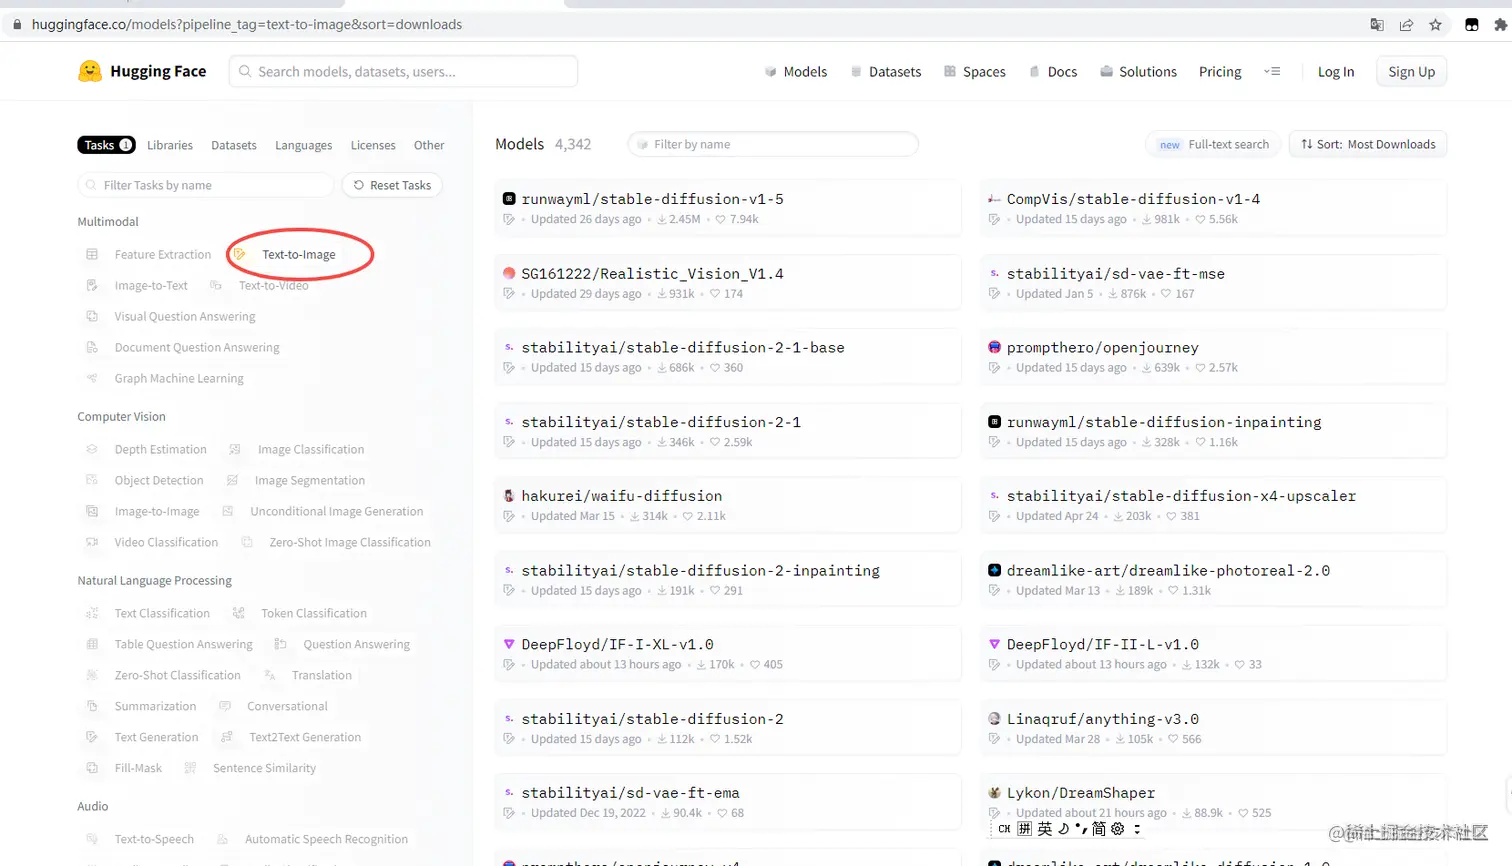Click the share page icon in address bar
The width and height of the screenshot is (1512, 866).
(1406, 25)
